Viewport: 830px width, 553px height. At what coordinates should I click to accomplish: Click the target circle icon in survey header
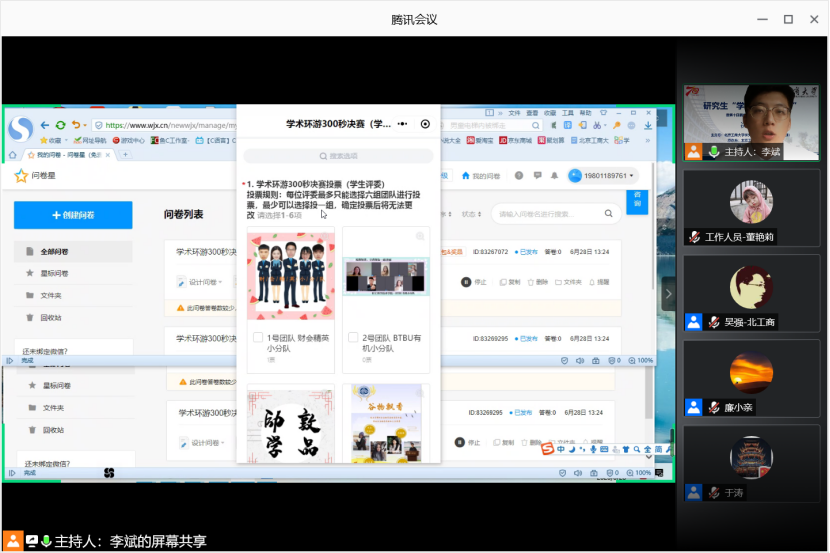(x=425, y=124)
